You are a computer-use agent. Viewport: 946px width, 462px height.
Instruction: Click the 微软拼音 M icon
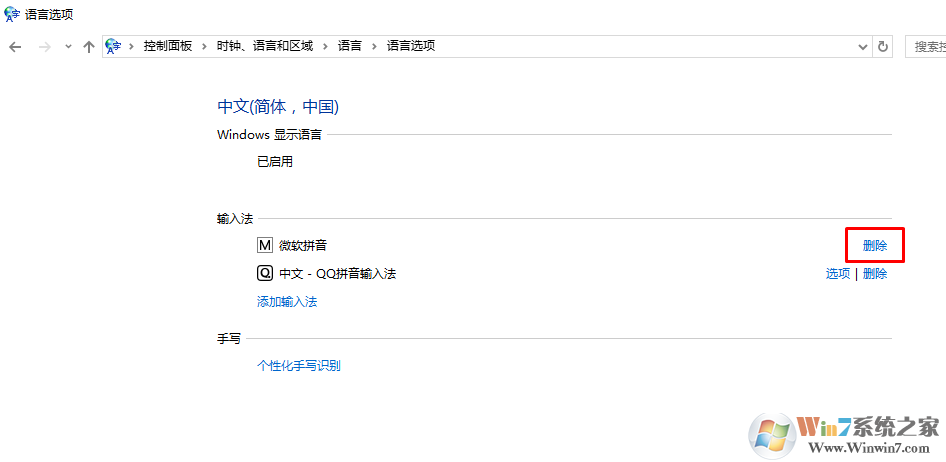[x=265, y=245]
